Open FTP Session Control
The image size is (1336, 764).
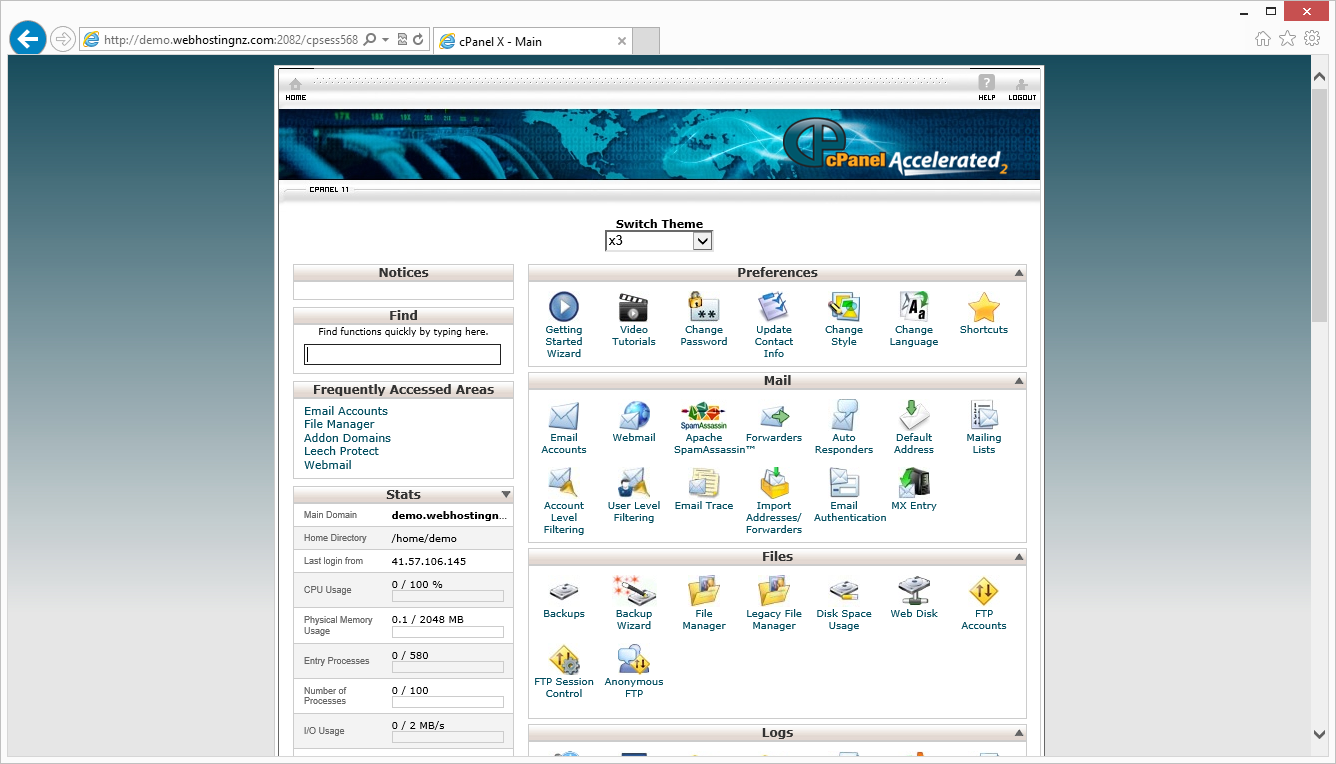pyautogui.click(x=564, y=660)
